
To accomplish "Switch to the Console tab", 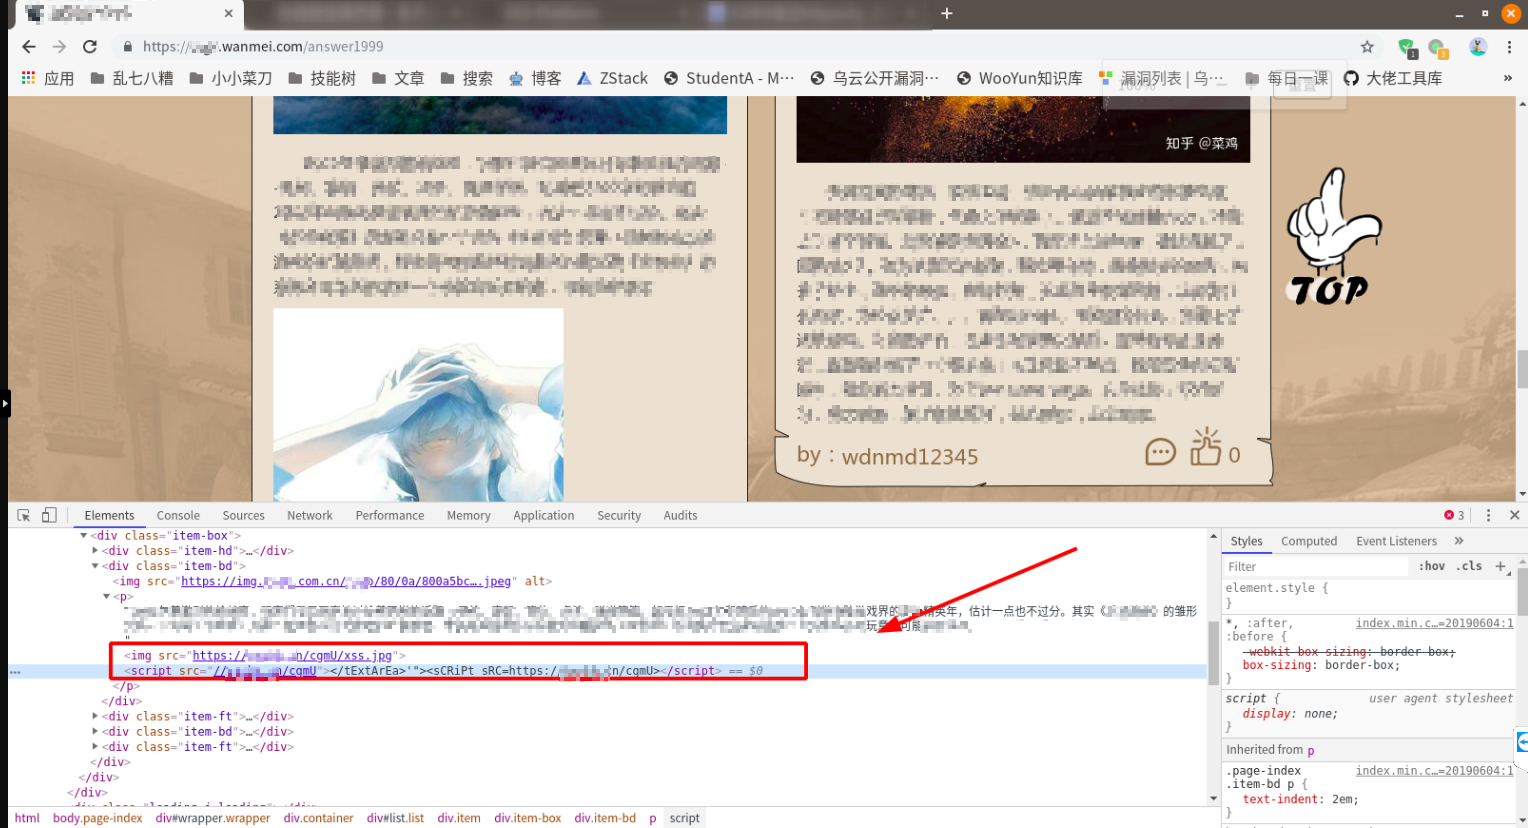I will (178, 516).
